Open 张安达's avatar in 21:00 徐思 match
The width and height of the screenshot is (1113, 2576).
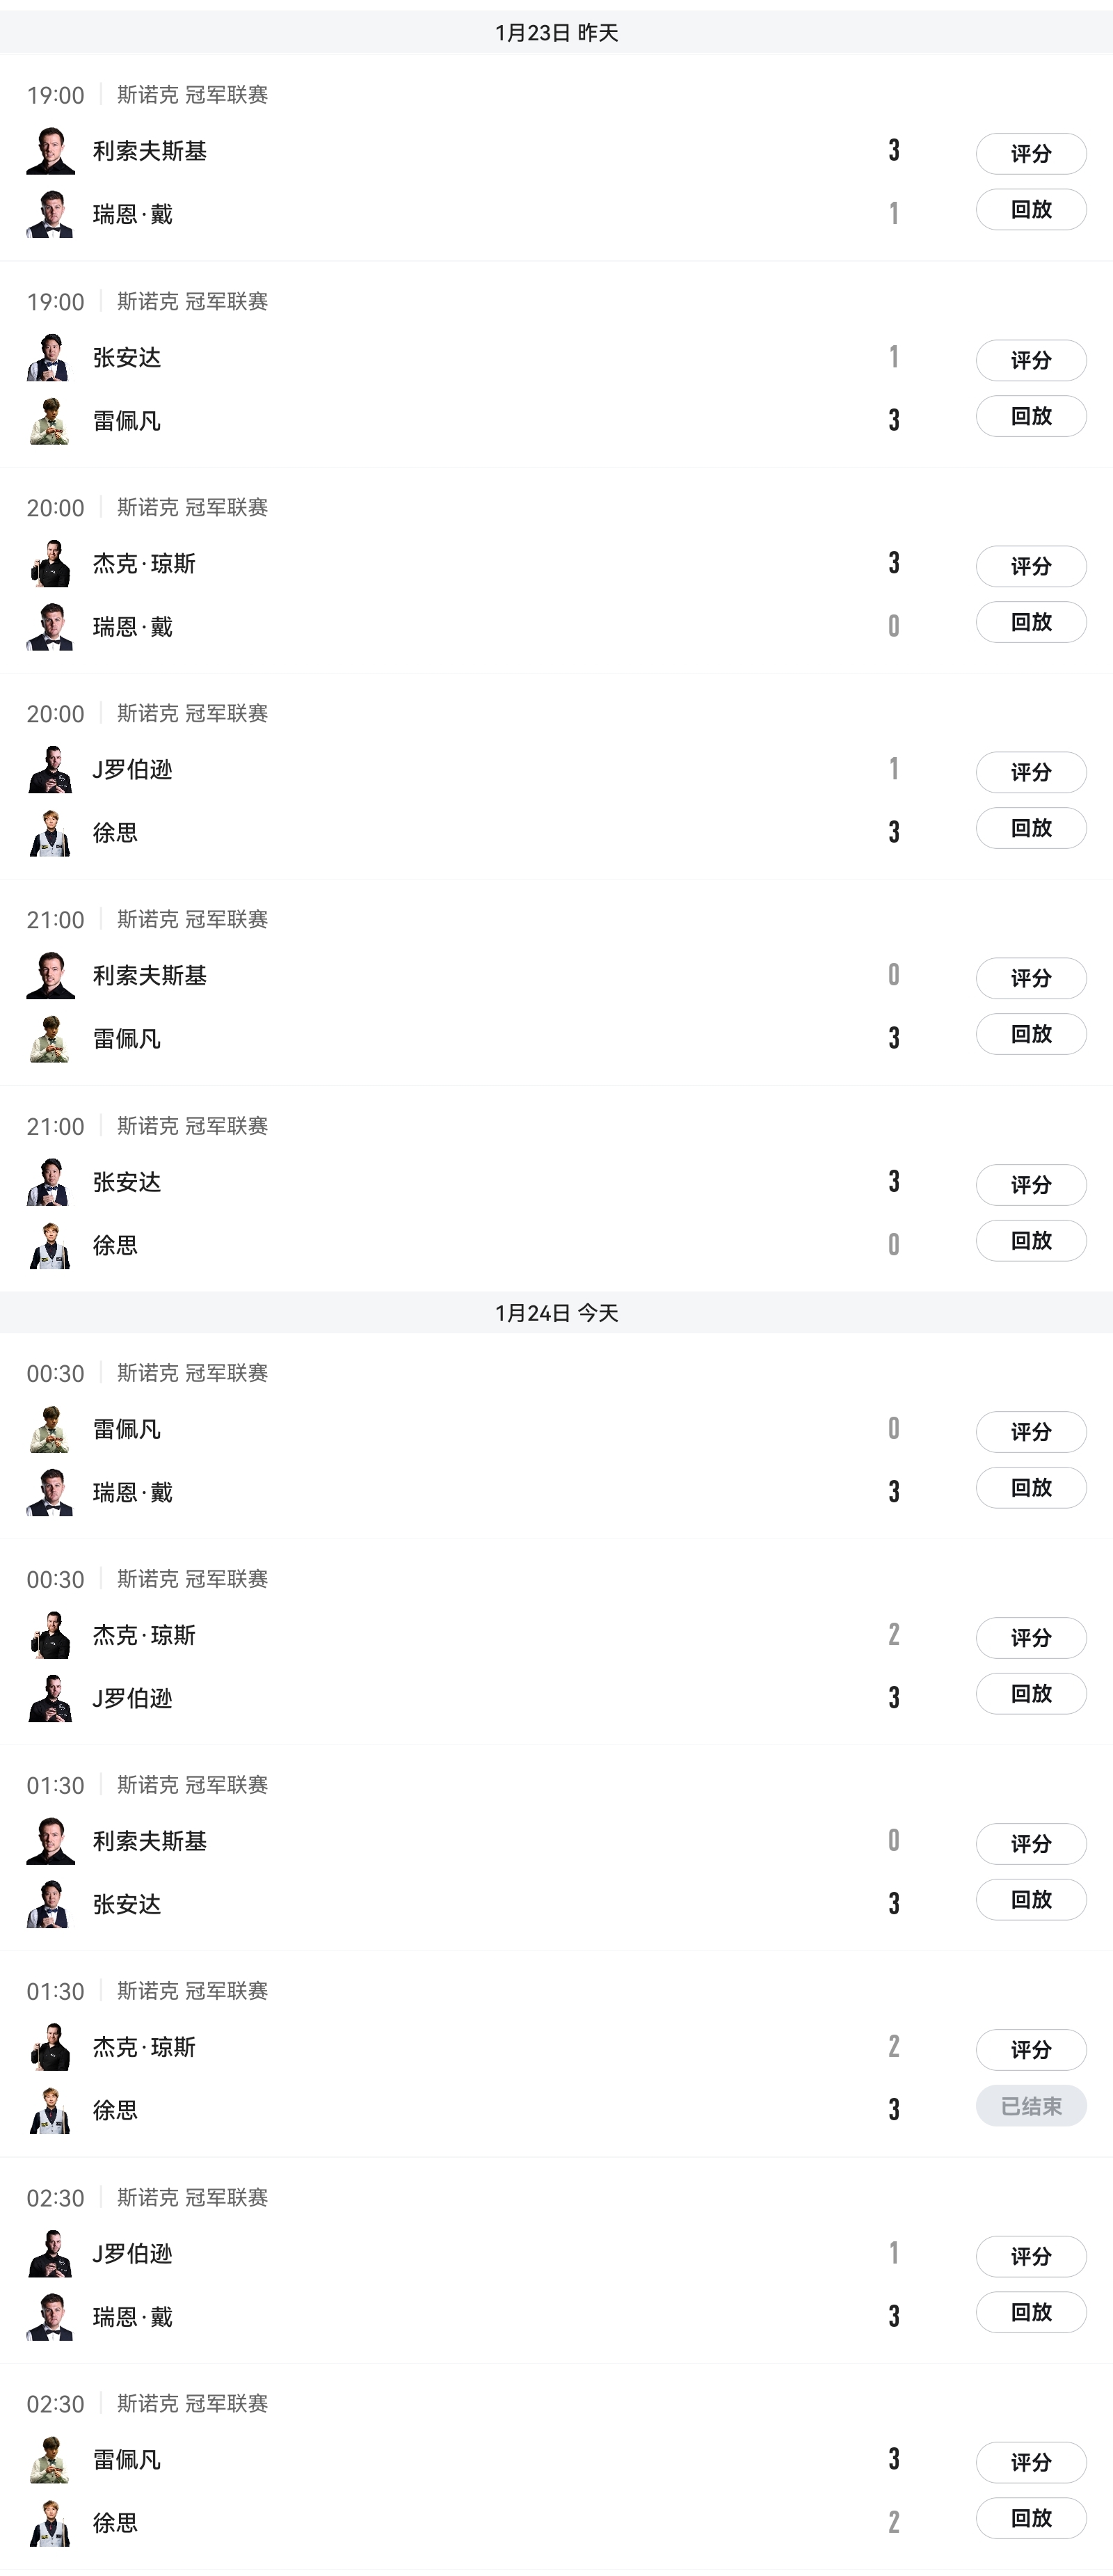pyautogui.click(x=50, y=1182)
